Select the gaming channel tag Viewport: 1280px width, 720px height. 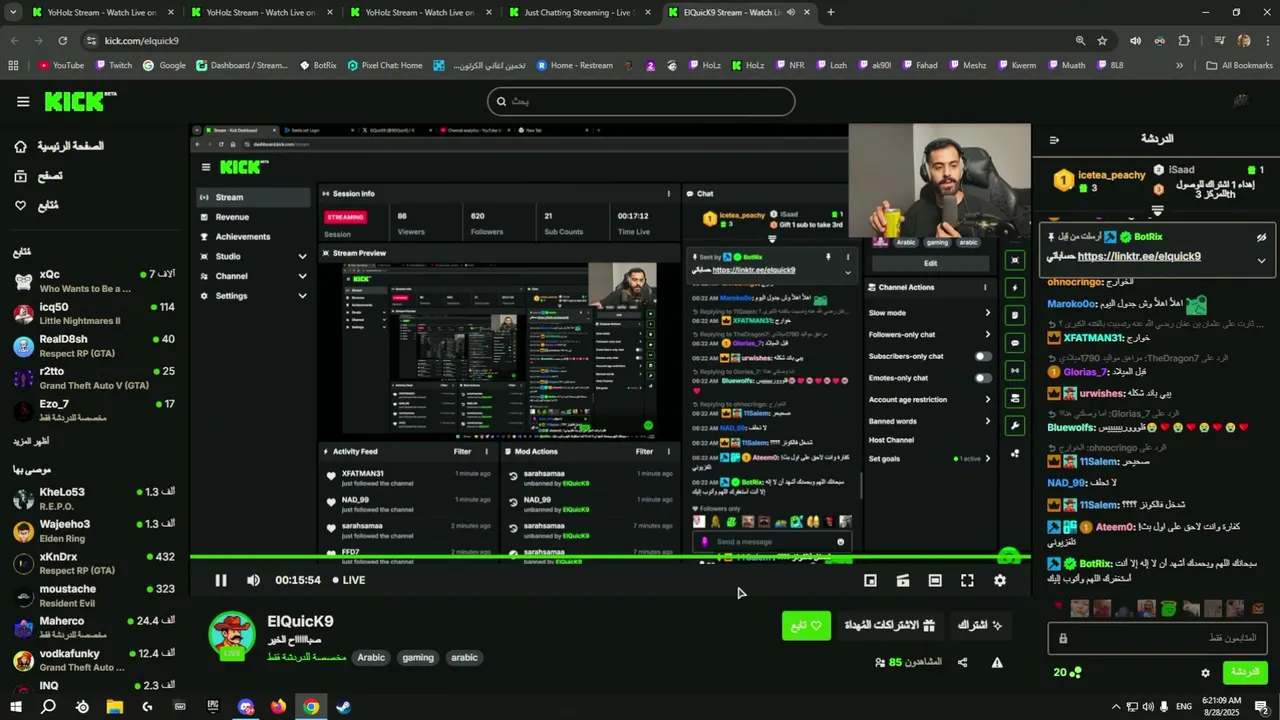point(418,658)
